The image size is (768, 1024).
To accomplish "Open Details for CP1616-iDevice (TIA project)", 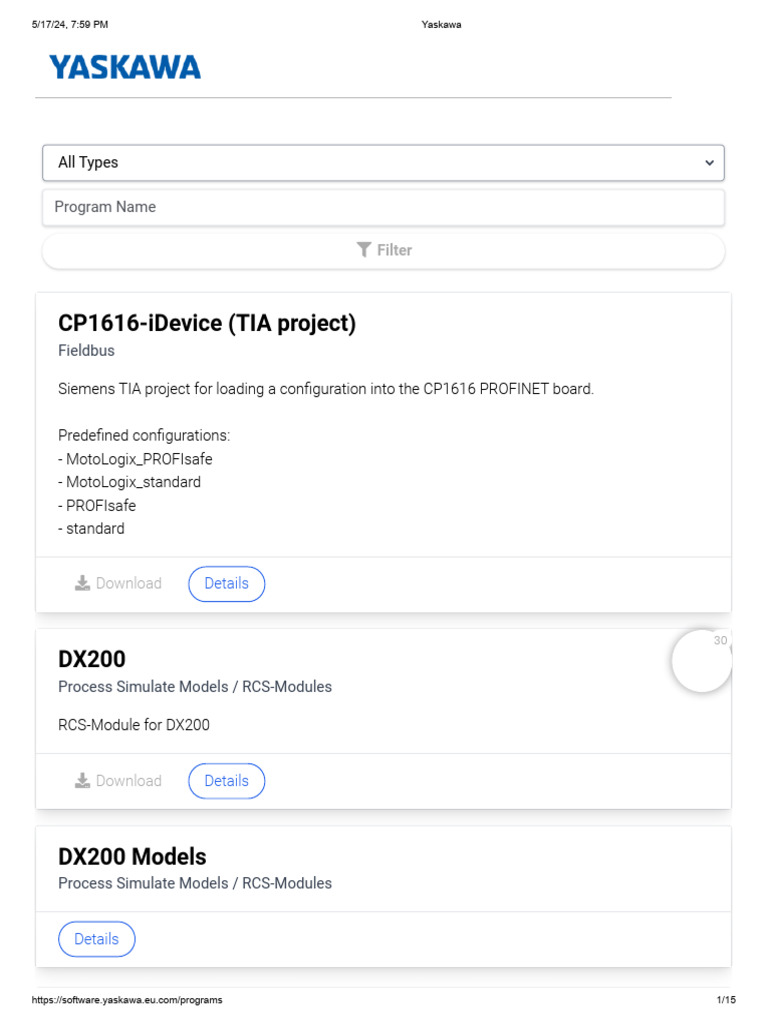I will point(226,584).
